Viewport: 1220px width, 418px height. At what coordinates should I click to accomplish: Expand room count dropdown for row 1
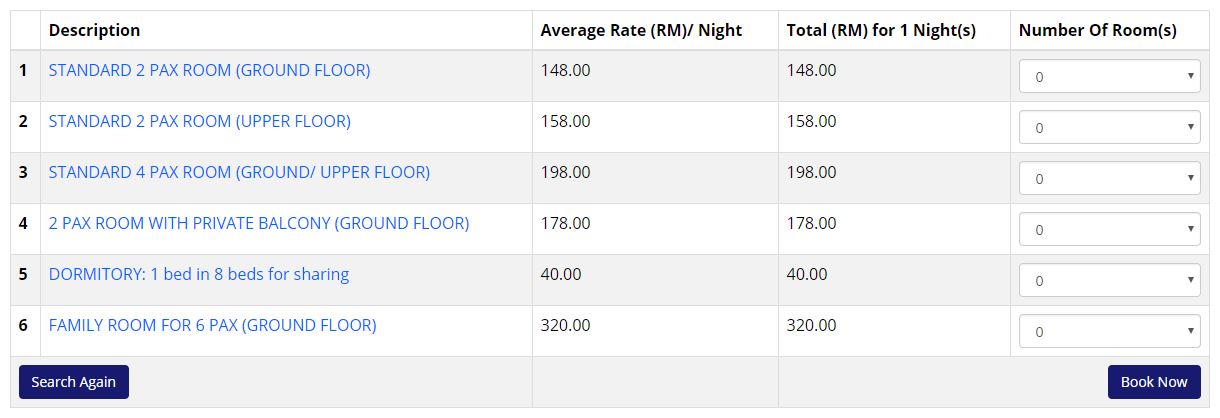tap(1109, 76)
